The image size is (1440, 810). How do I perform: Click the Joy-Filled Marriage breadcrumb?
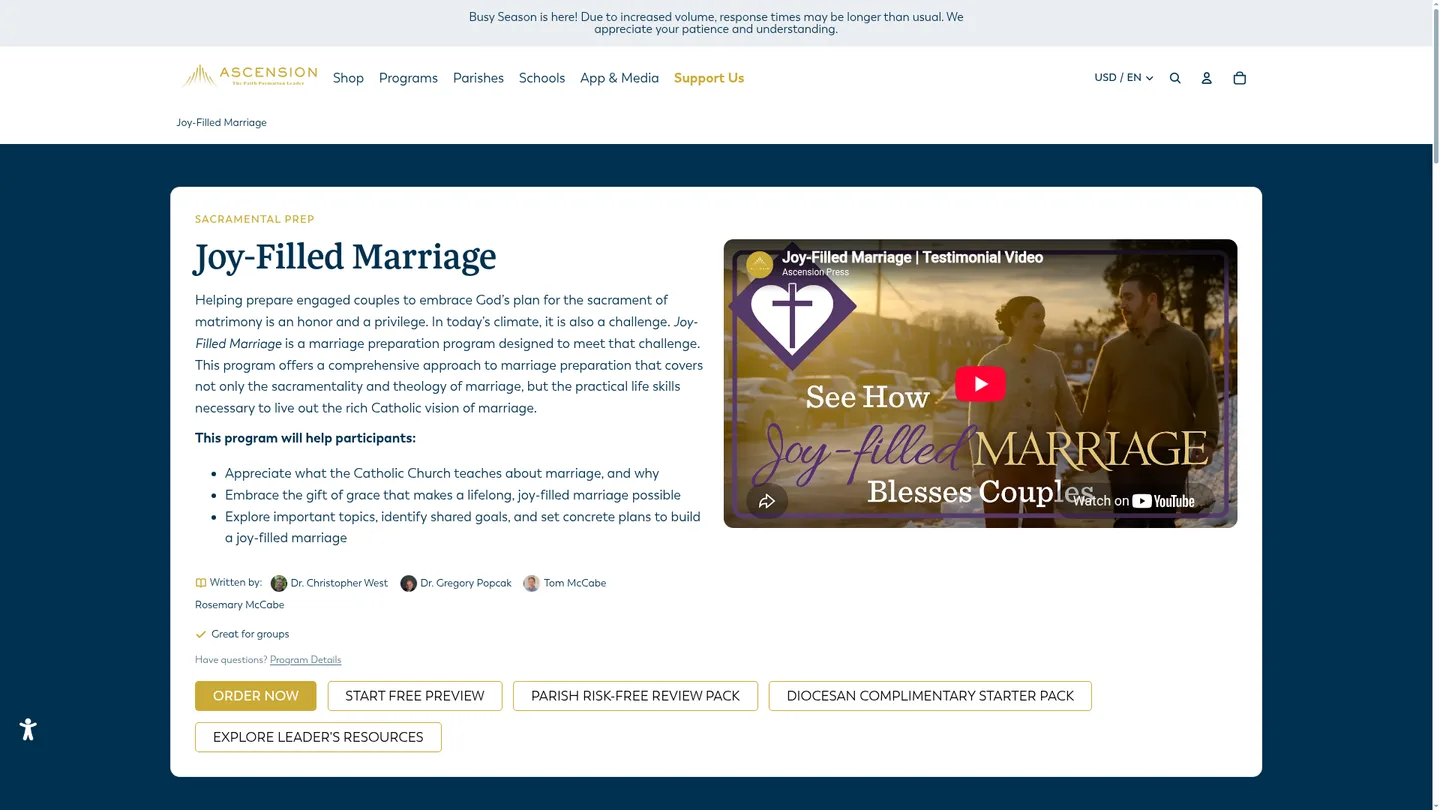(221, 123)
